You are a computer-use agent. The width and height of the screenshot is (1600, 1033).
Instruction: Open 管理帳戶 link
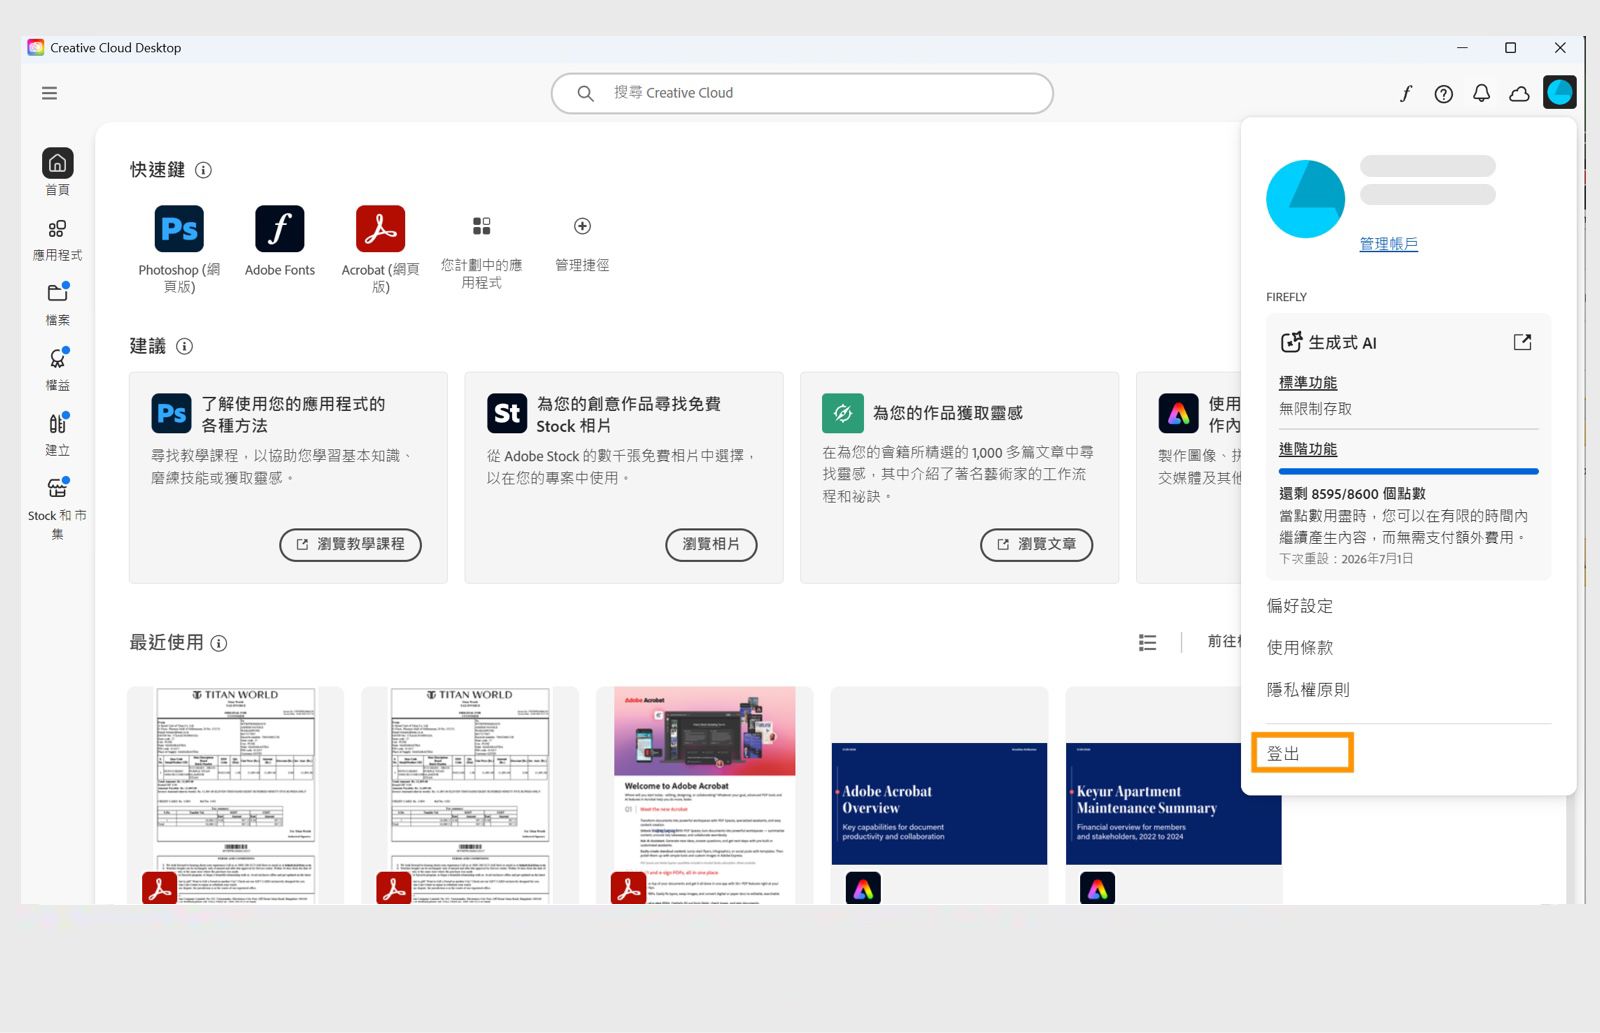[1388, 244]
